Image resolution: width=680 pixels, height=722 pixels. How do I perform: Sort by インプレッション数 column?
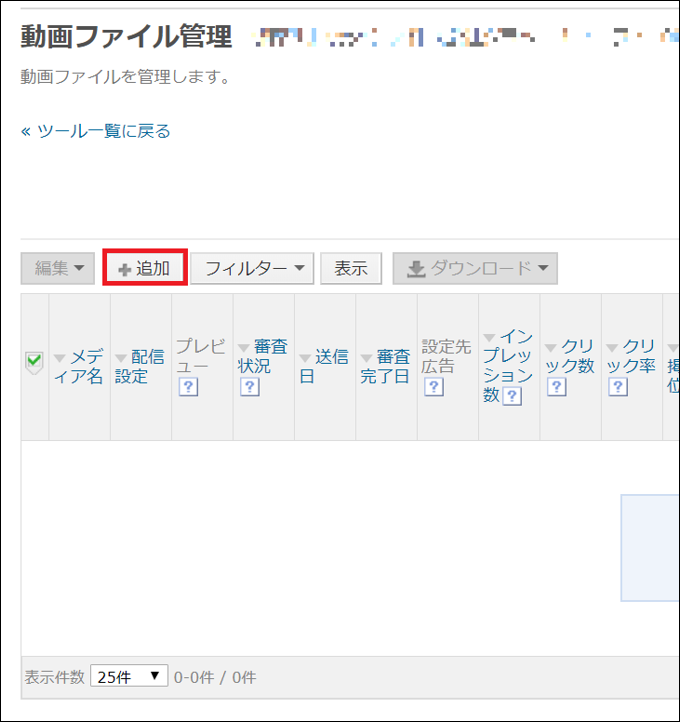tap(508, 366)
